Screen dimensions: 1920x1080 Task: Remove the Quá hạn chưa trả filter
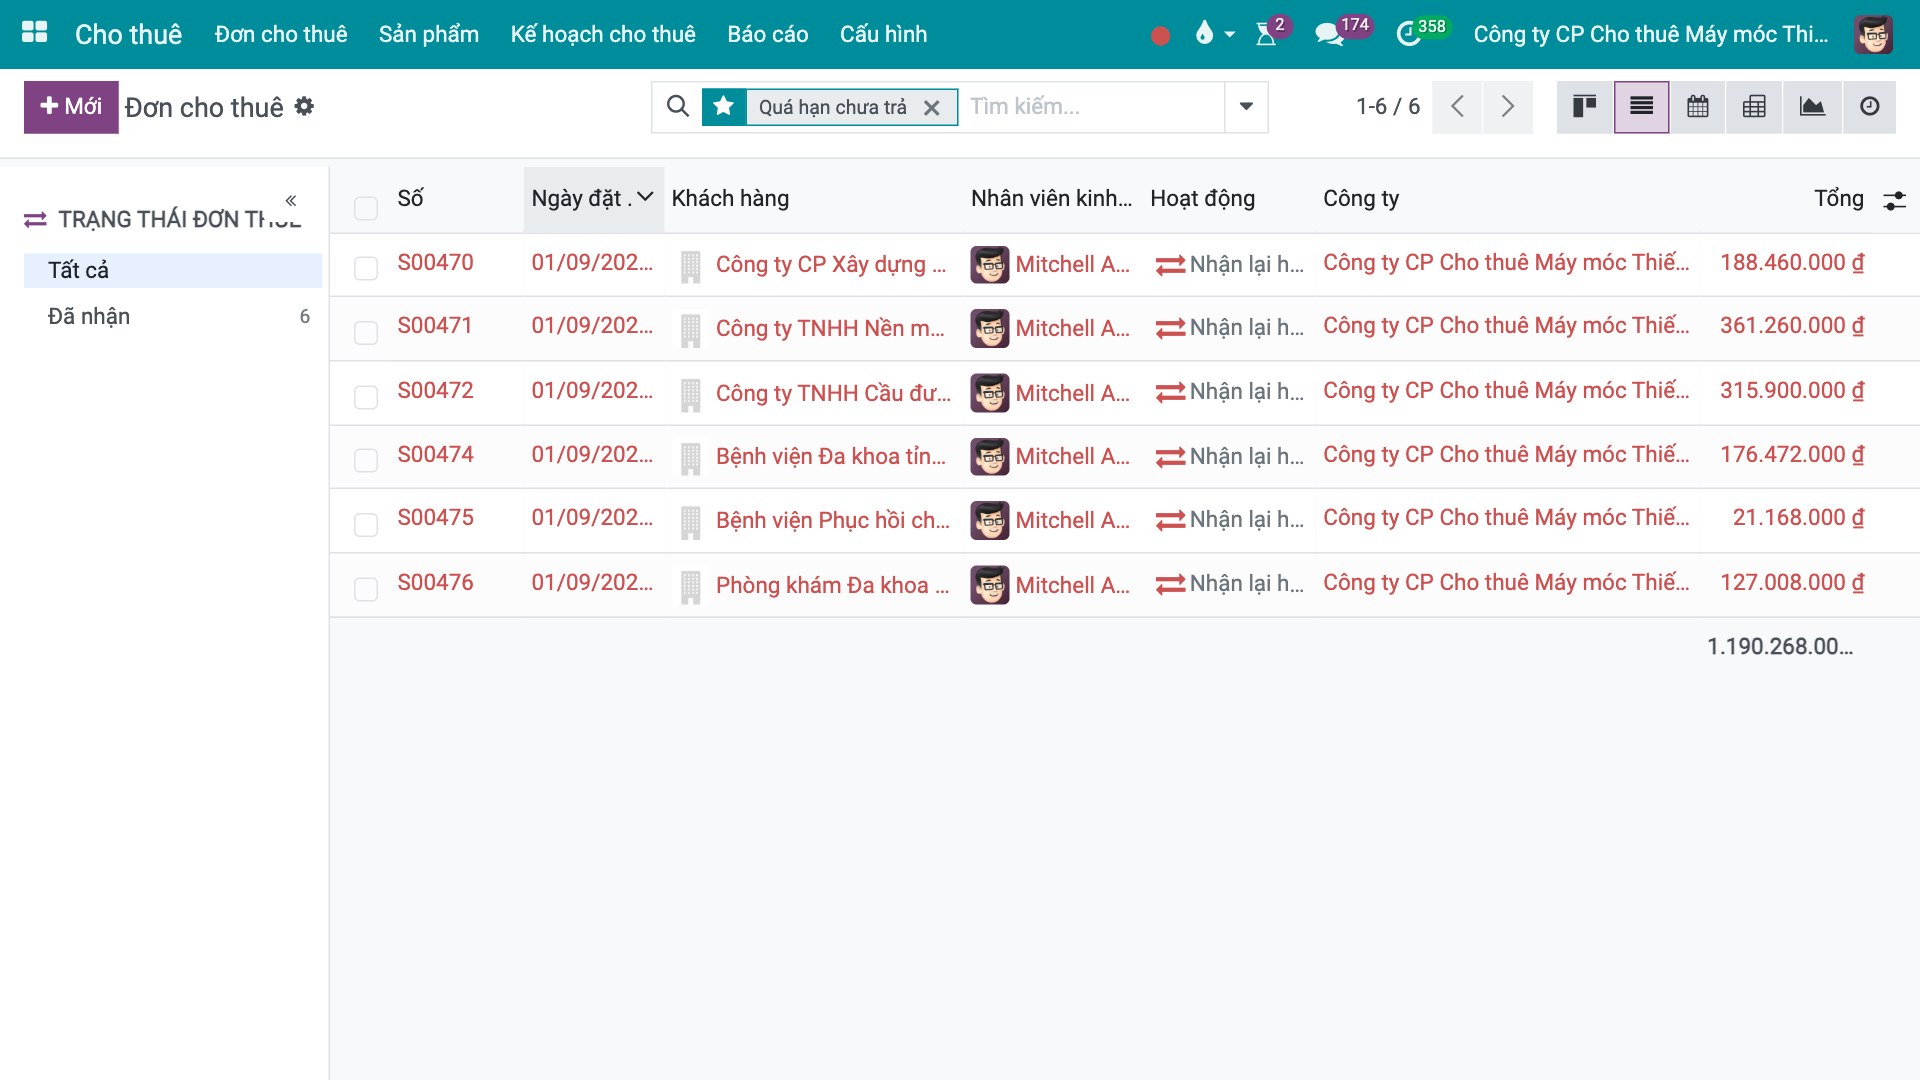click(931, 108)
